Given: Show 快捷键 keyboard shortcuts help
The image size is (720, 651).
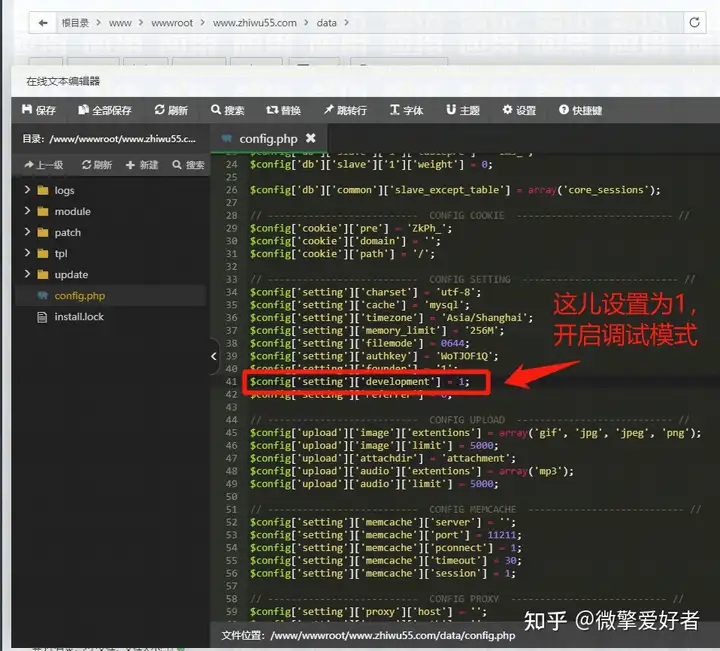Looking at the screenshot, I should pos(580,110).
